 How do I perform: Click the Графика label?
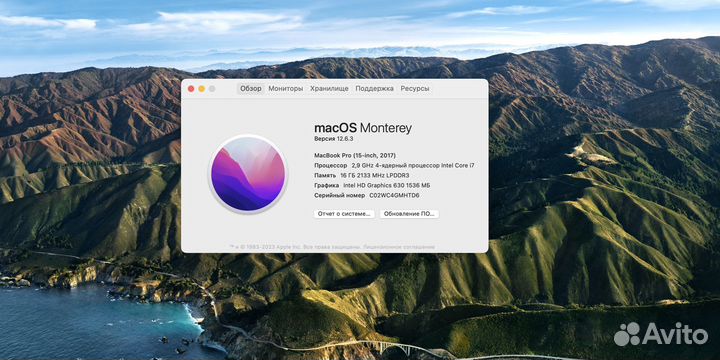pyautogui.click(x=327, y=186)
